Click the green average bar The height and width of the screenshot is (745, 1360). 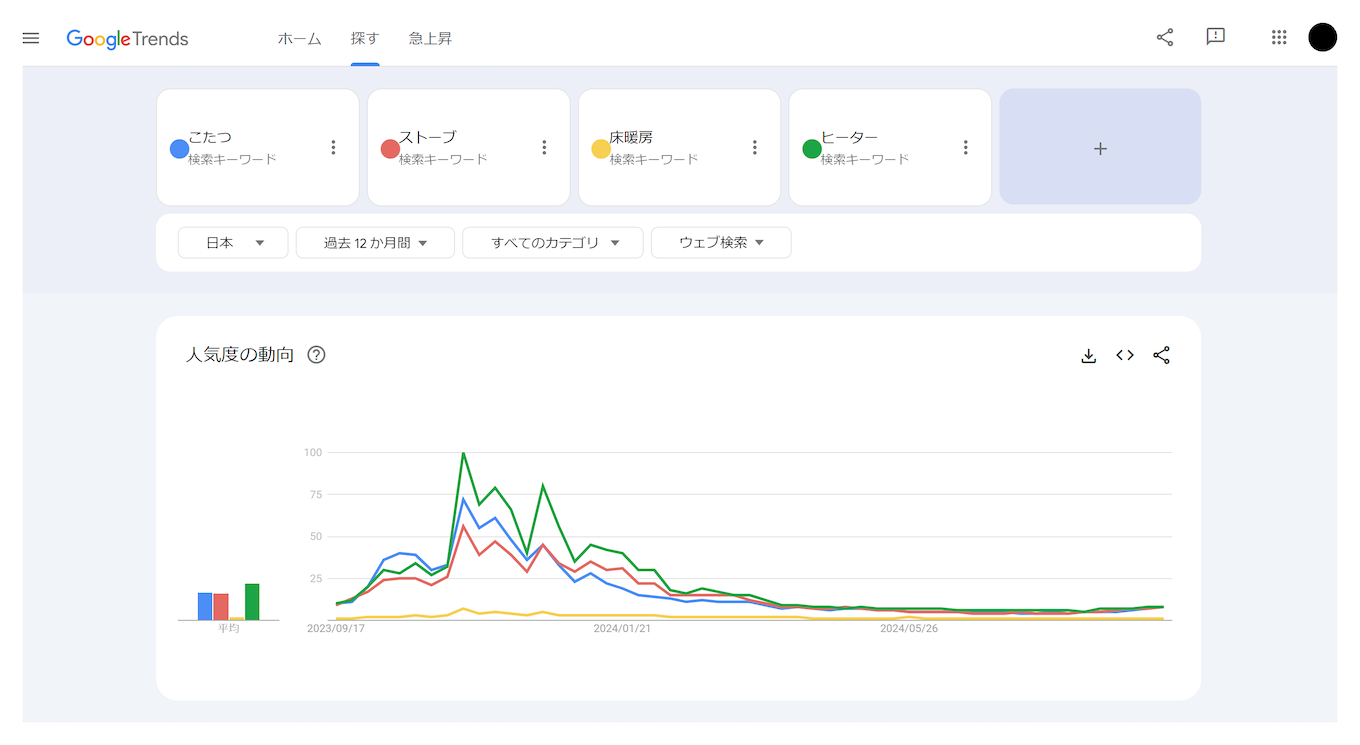[252, 602]
